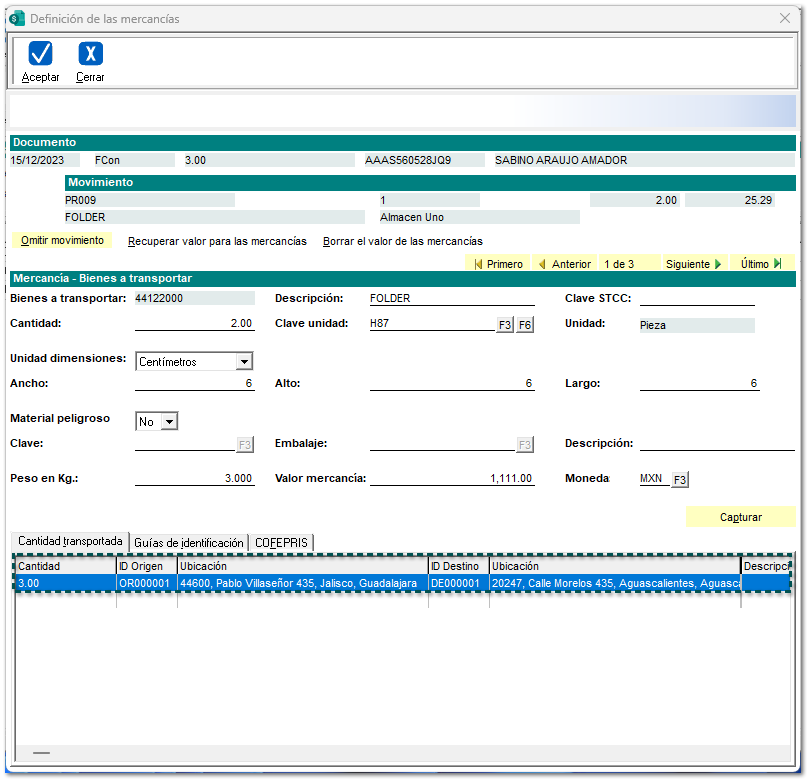Screen dimensions: 810x782
Task: Click the Peso en Kg. field
Action: [194, 479]
